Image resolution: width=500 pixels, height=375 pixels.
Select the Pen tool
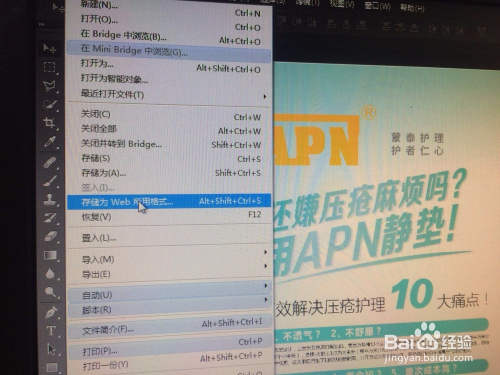[x=51, y=313]
